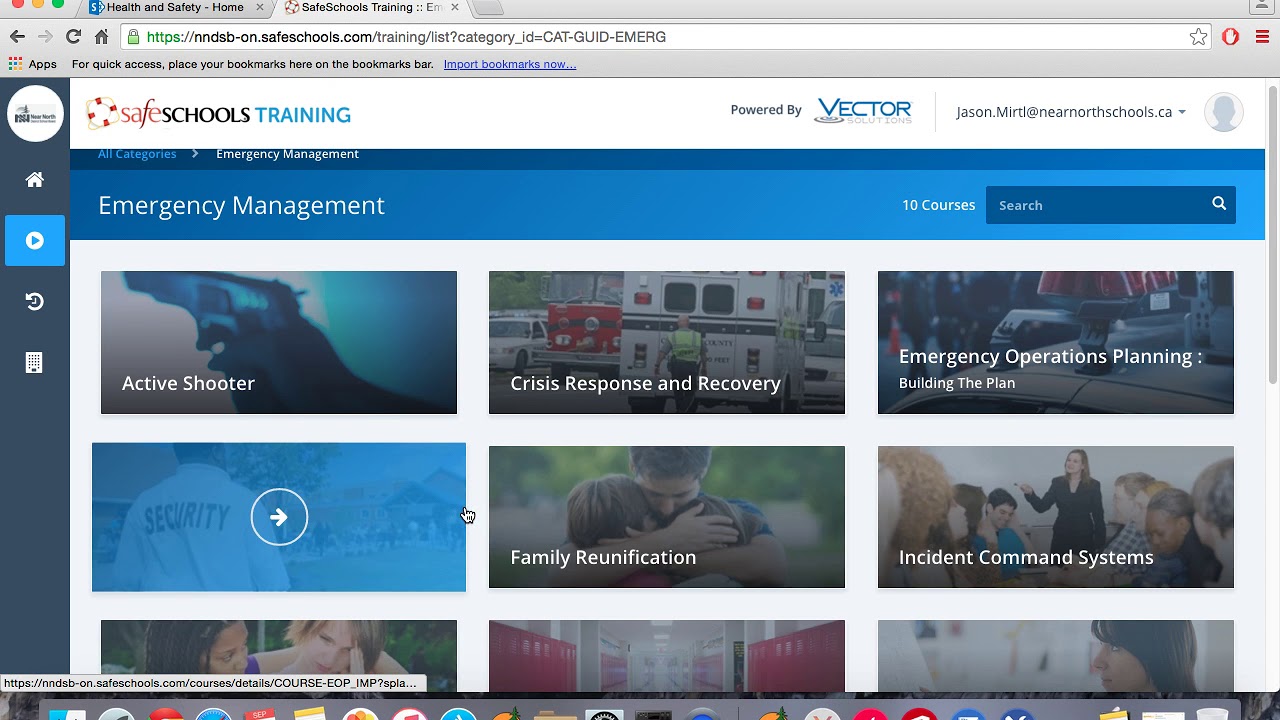Select the highlighted play/training sidebar icon

[35, 240]
